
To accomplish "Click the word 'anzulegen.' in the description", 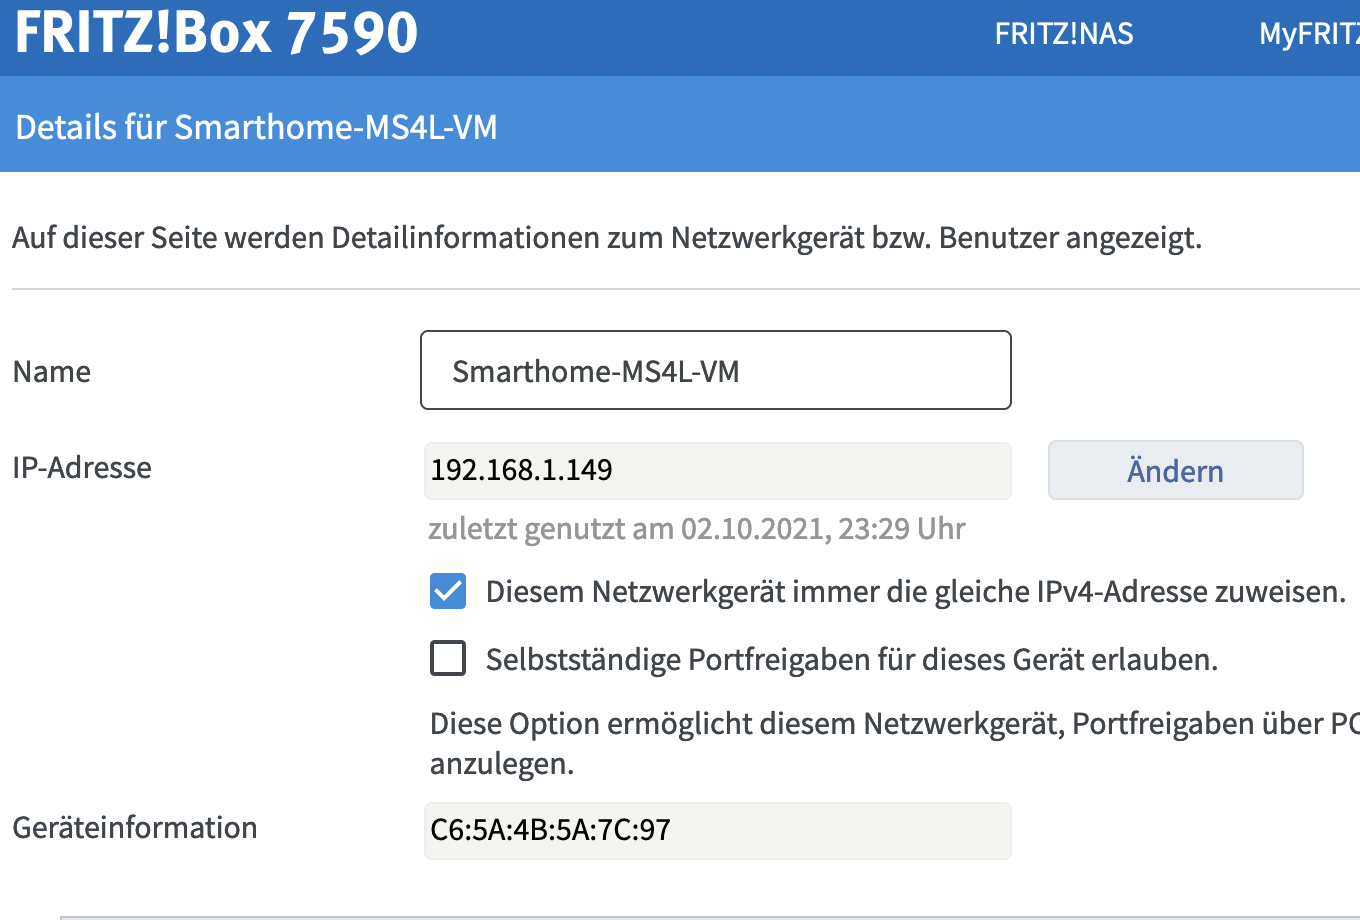I will [501, 765].
